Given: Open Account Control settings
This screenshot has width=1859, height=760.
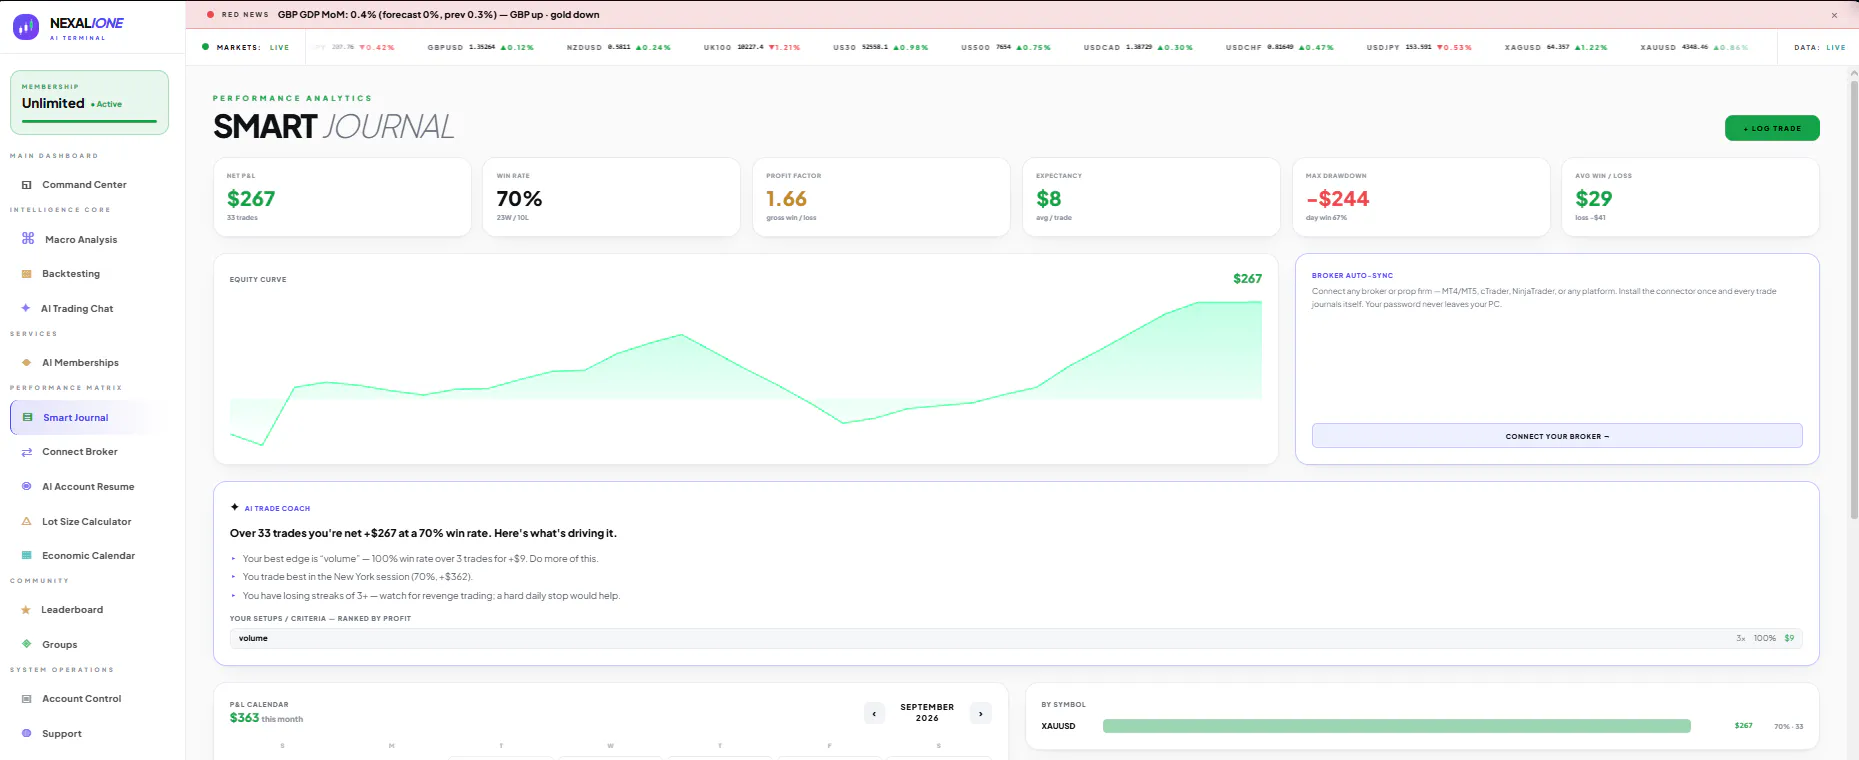Looking at the screenshot, I should click(82, 699).
